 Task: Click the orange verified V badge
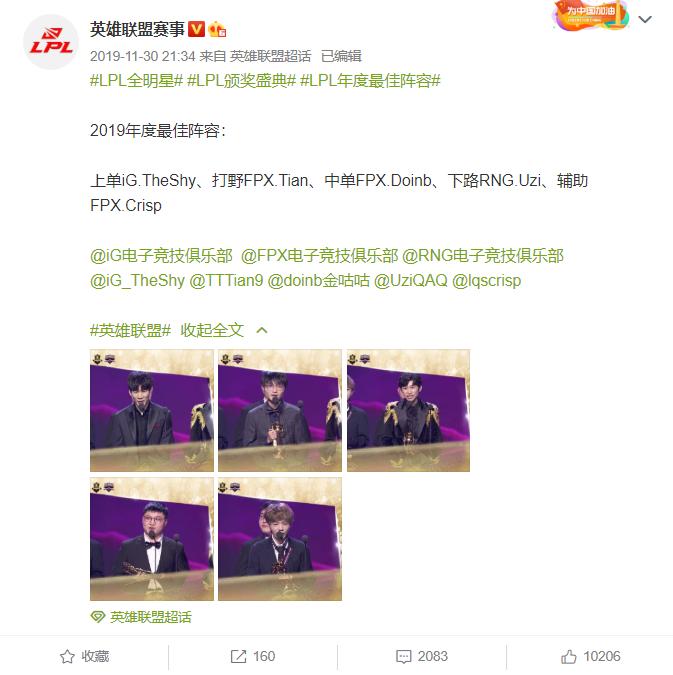[x=197, y=29]
